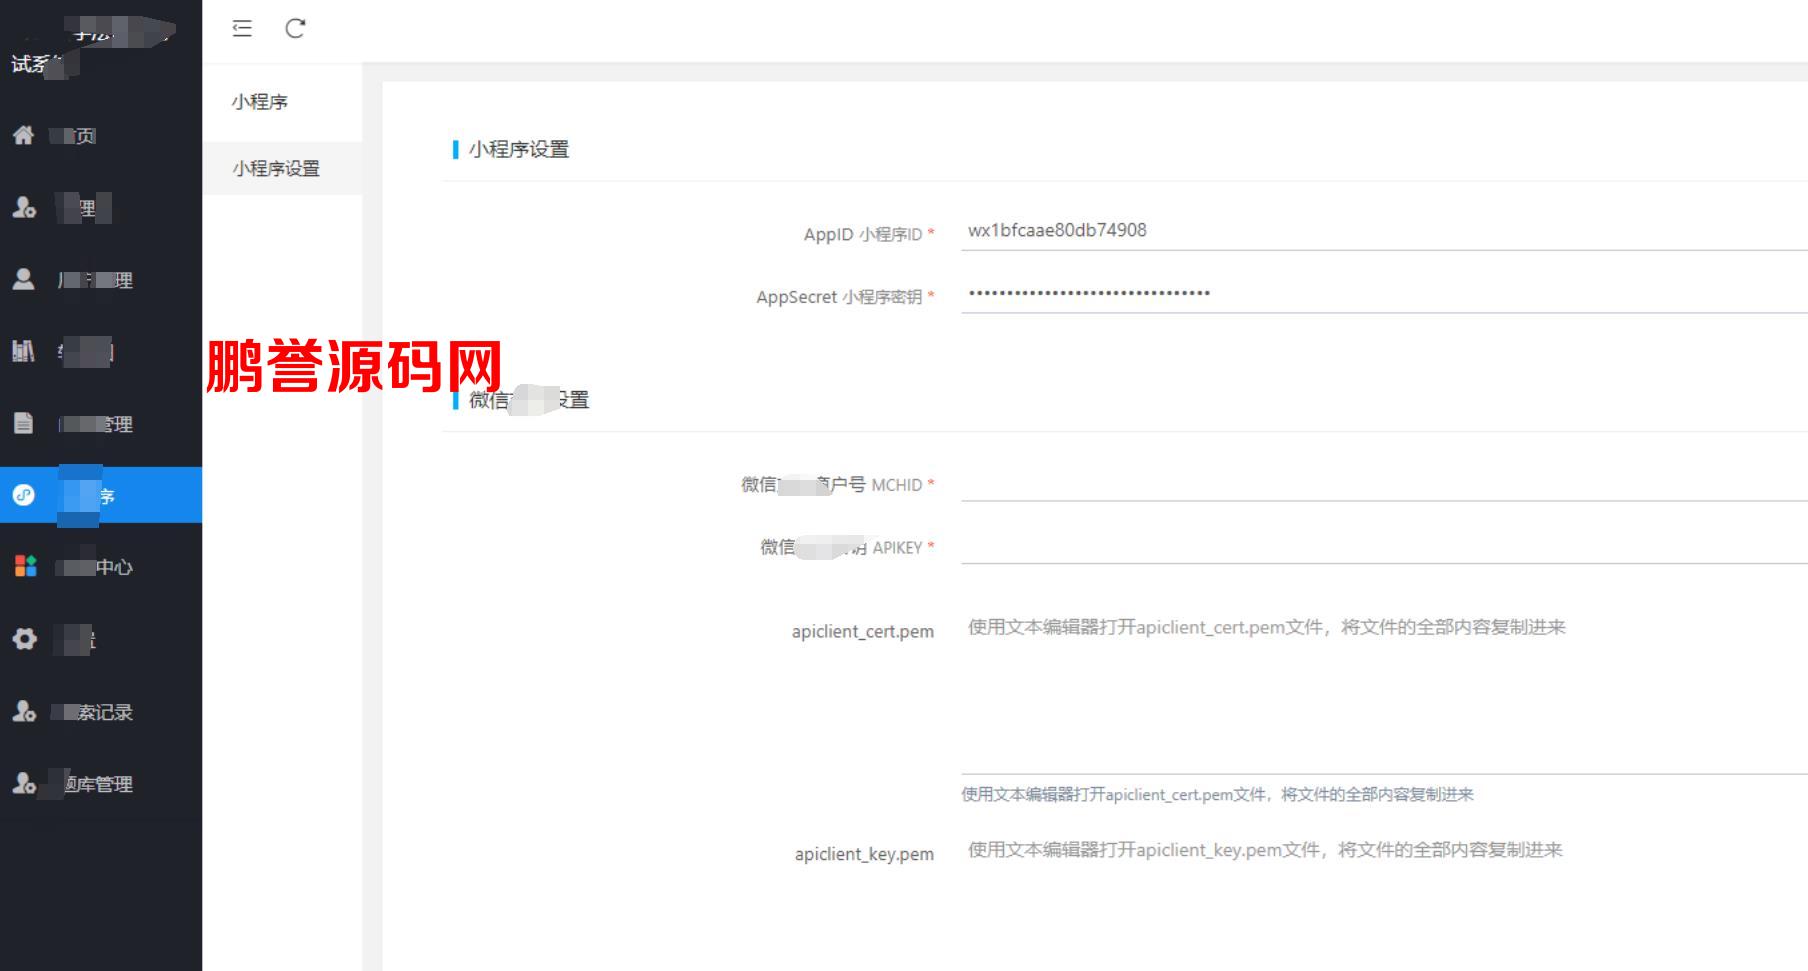Viewport: 1808px width, 971px height.
Task: Click the hint text below cert field
Action: tap(1217, 794)
